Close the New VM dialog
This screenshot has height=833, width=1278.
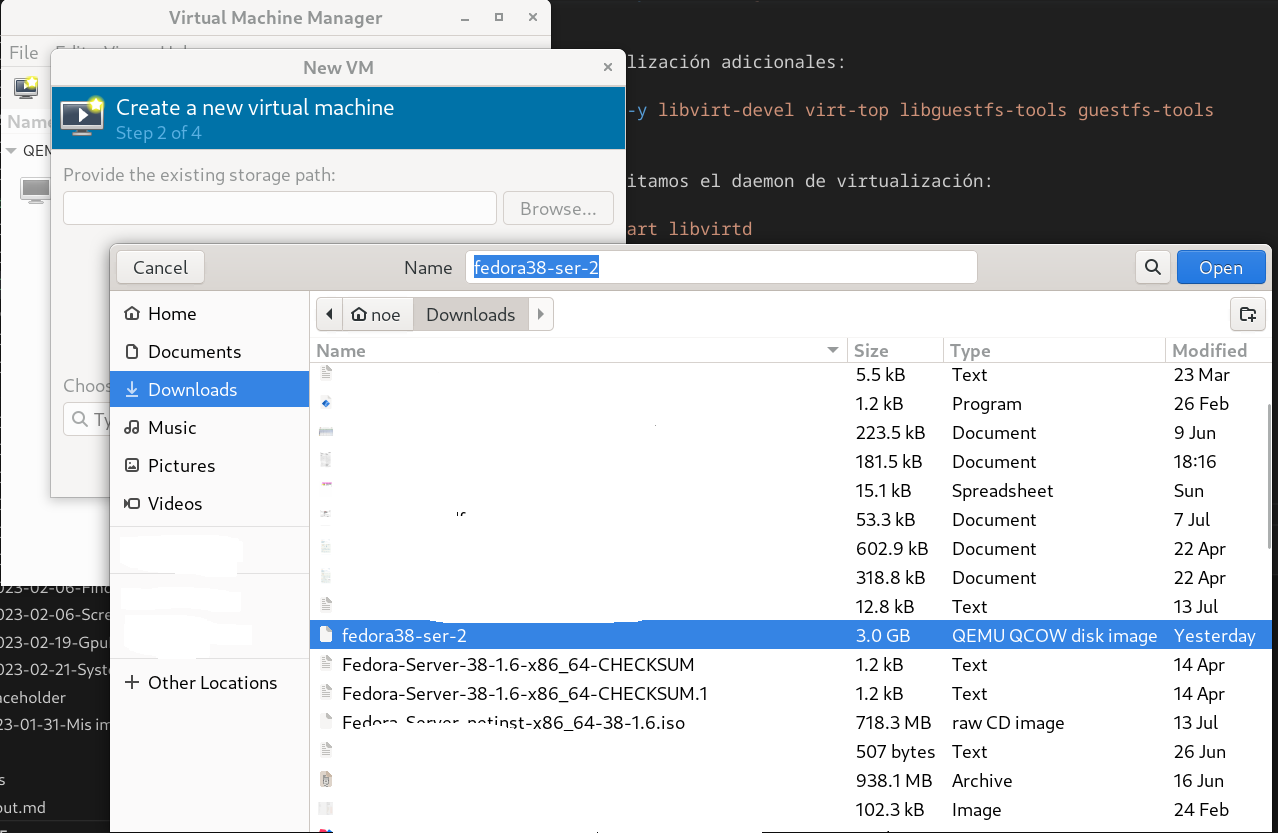[x=608, y=68]
